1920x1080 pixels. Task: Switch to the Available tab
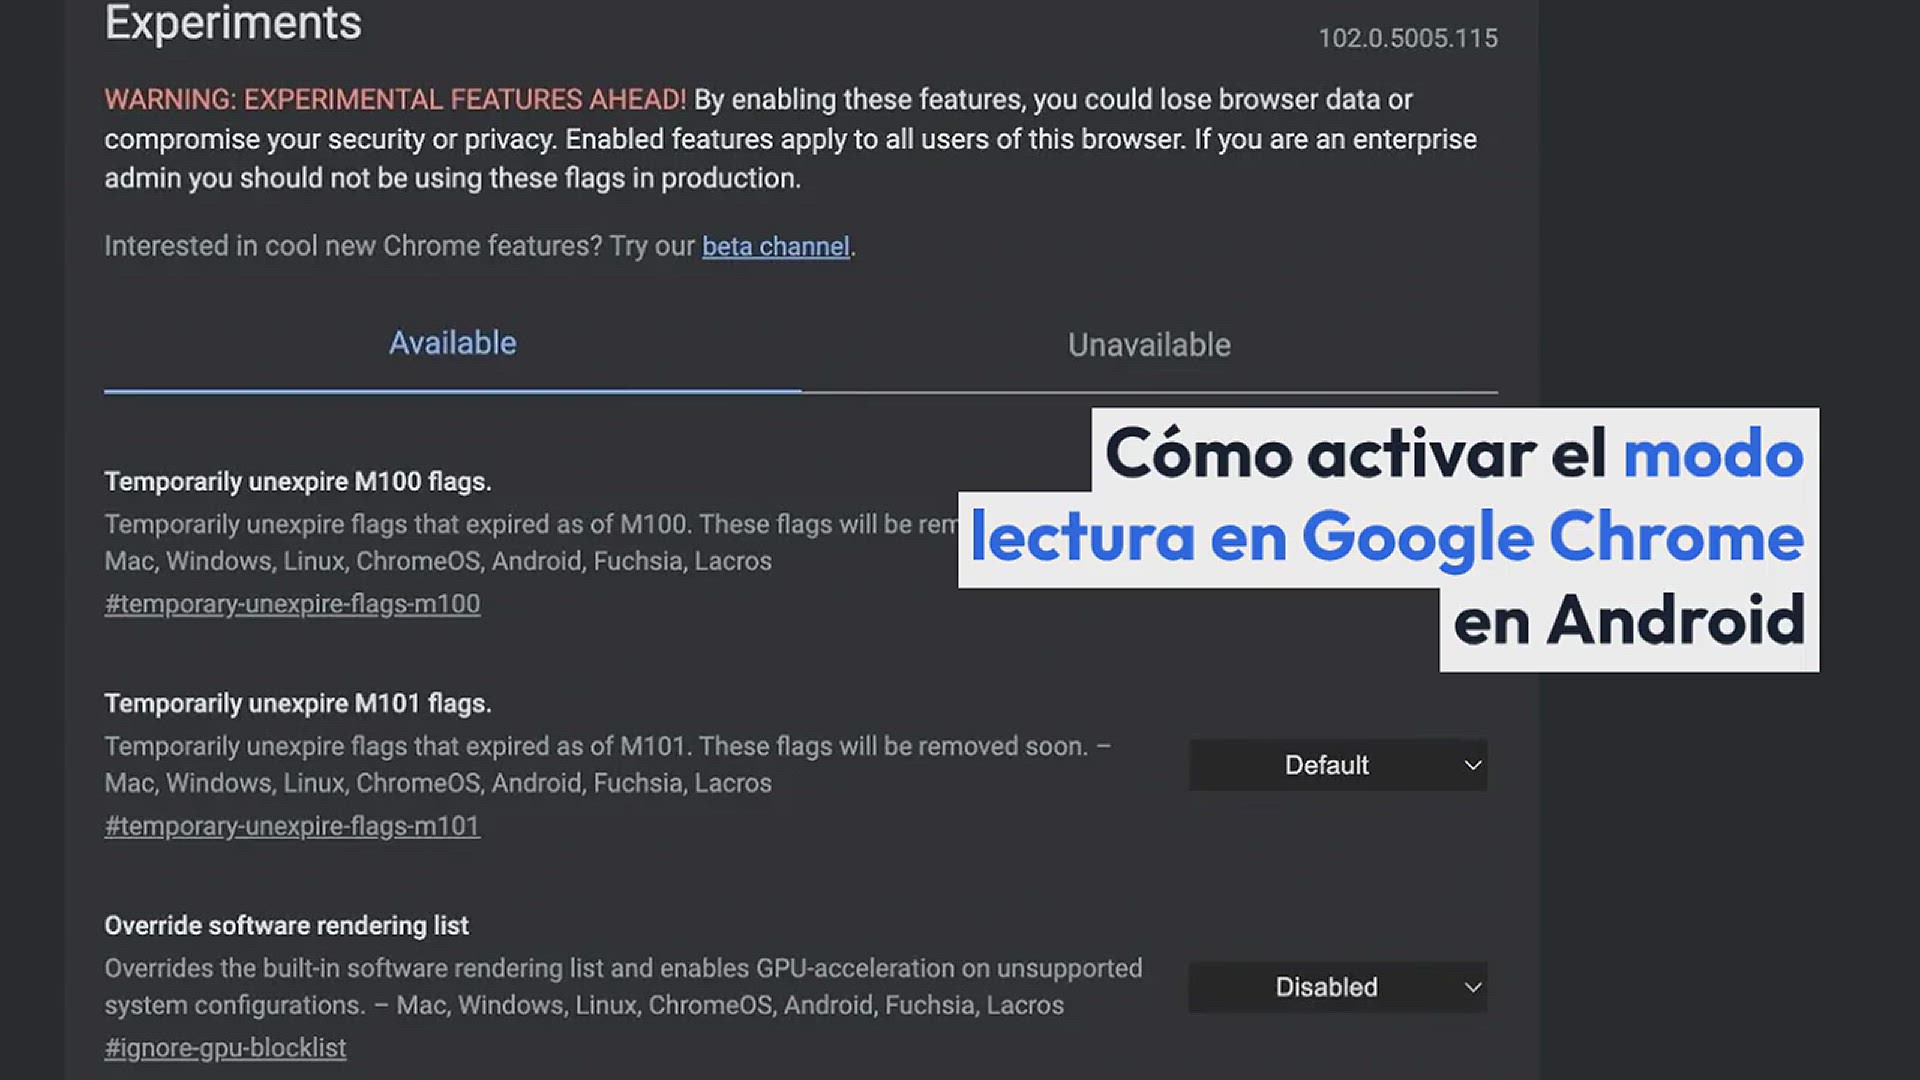click(x=452, y=344)
